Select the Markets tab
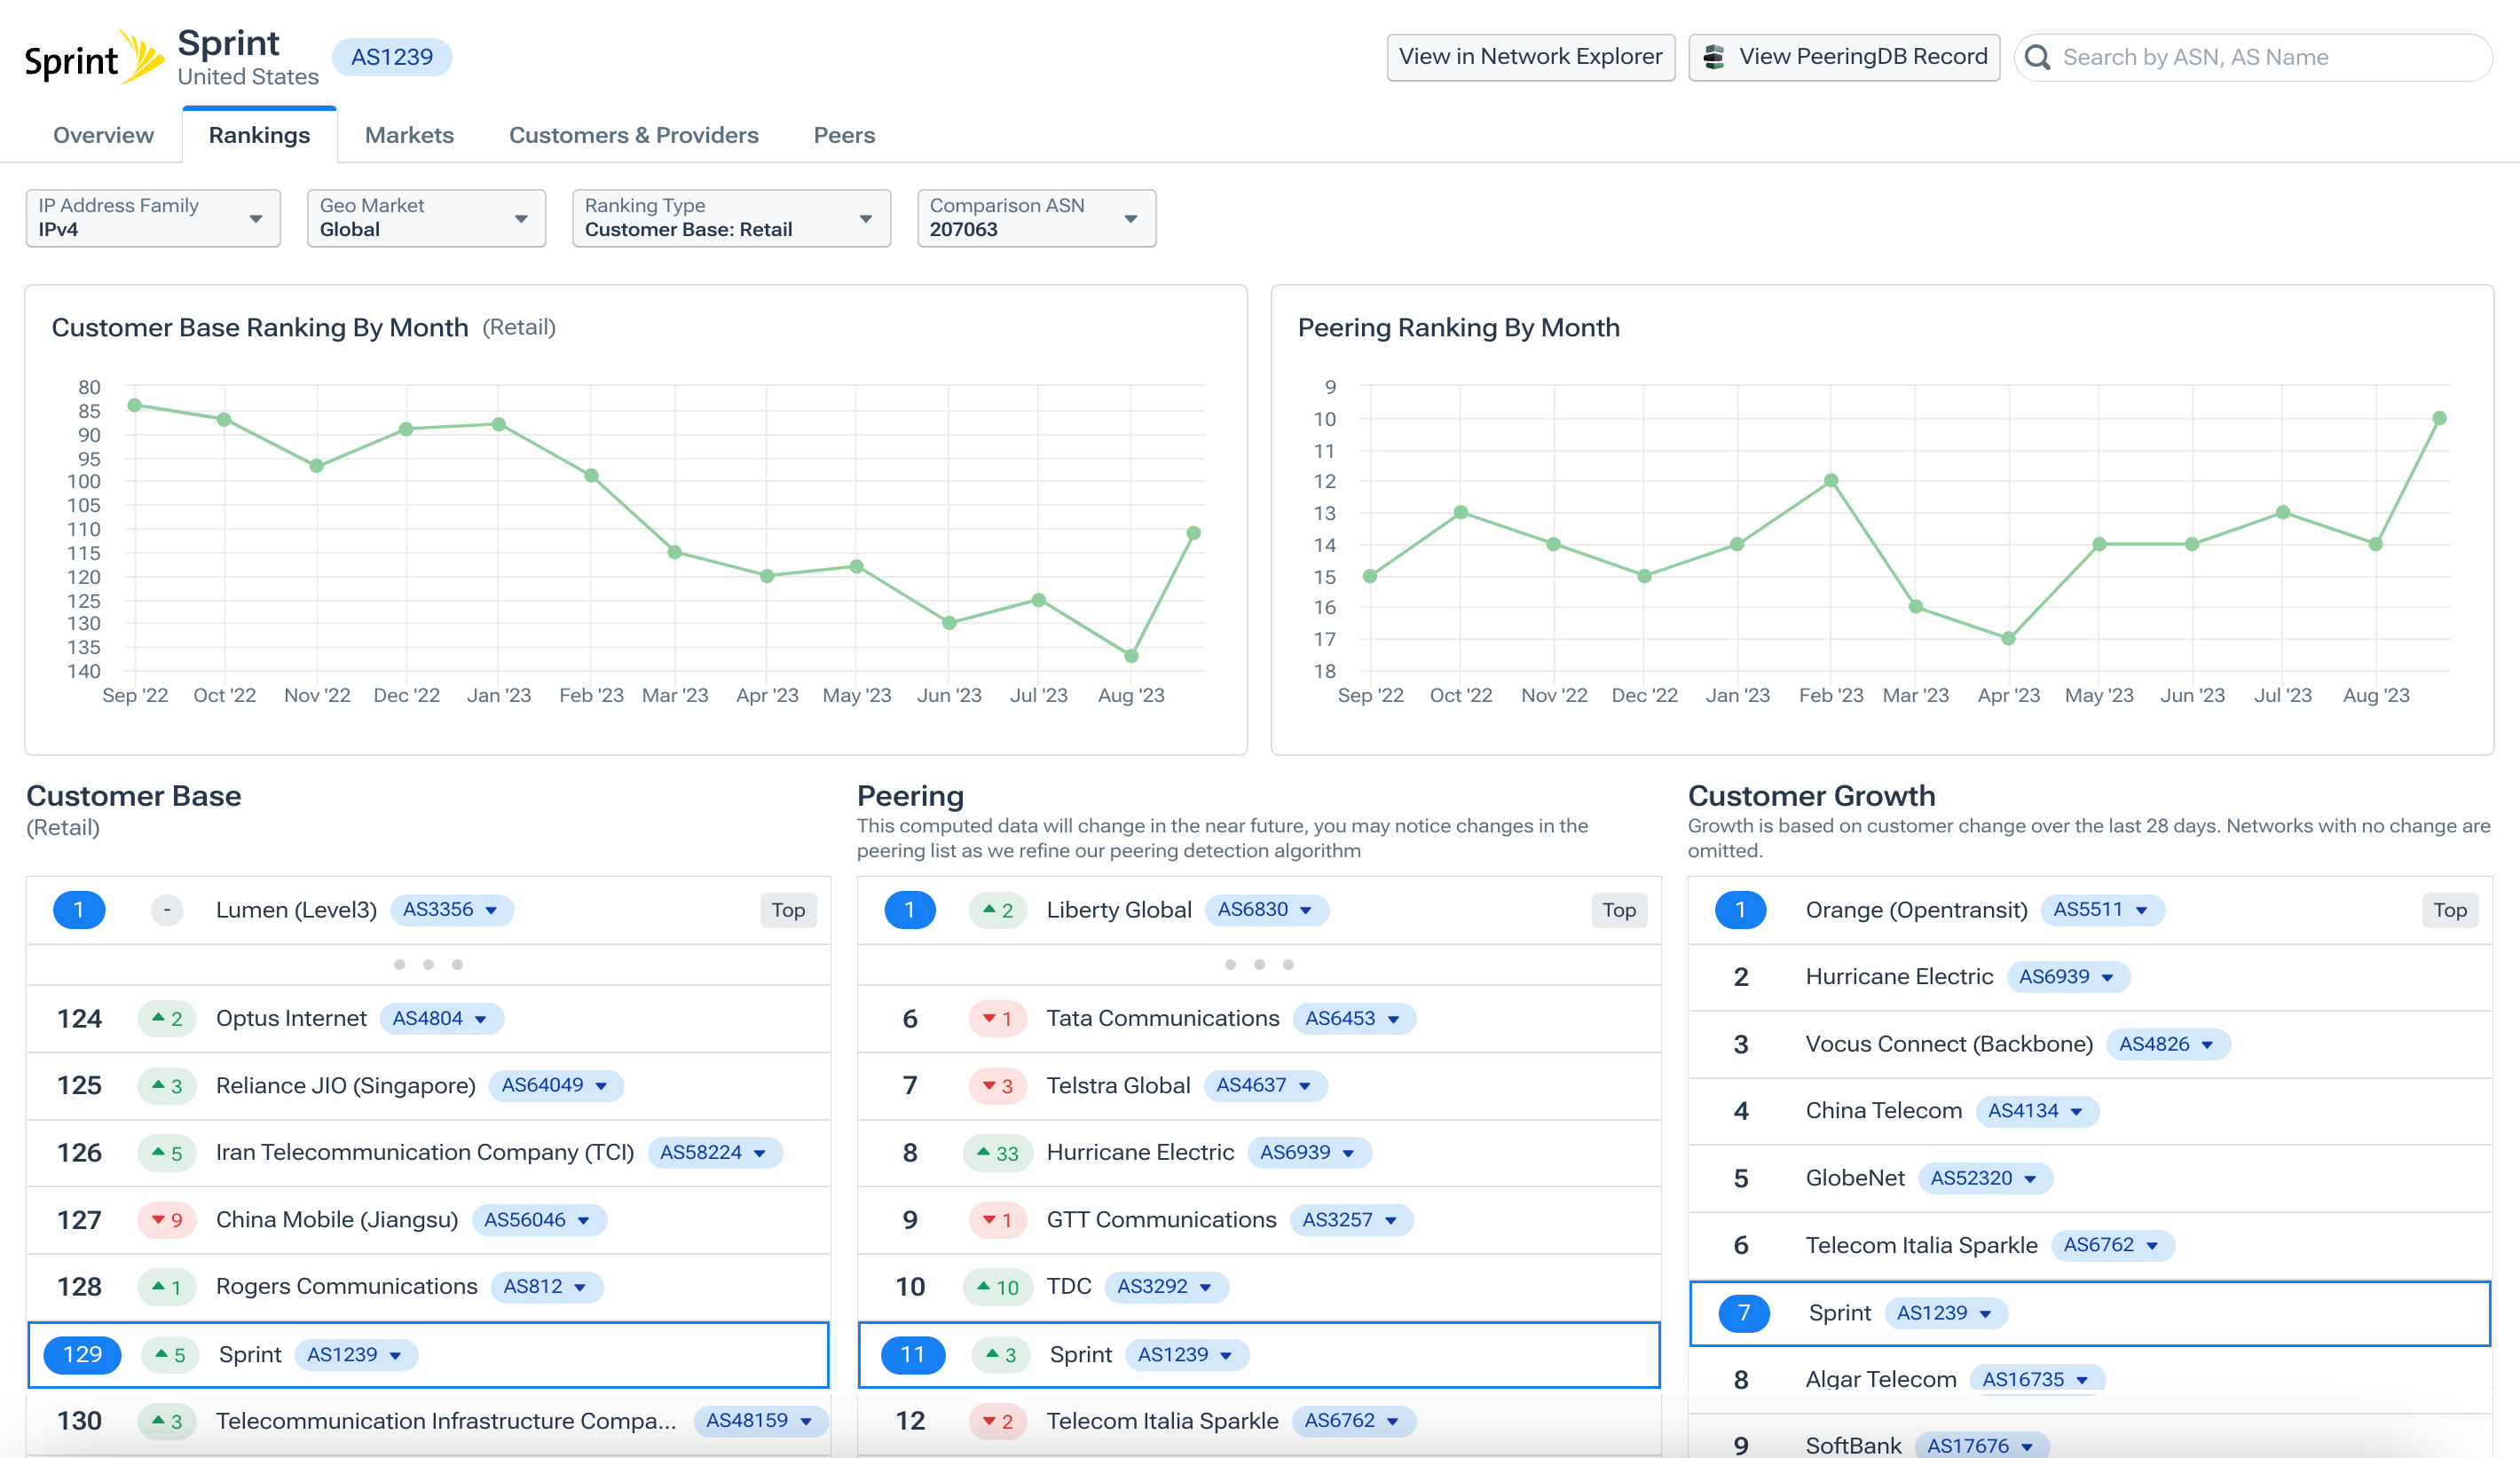Screen dimensions: 2520x1458 (406, 134)
